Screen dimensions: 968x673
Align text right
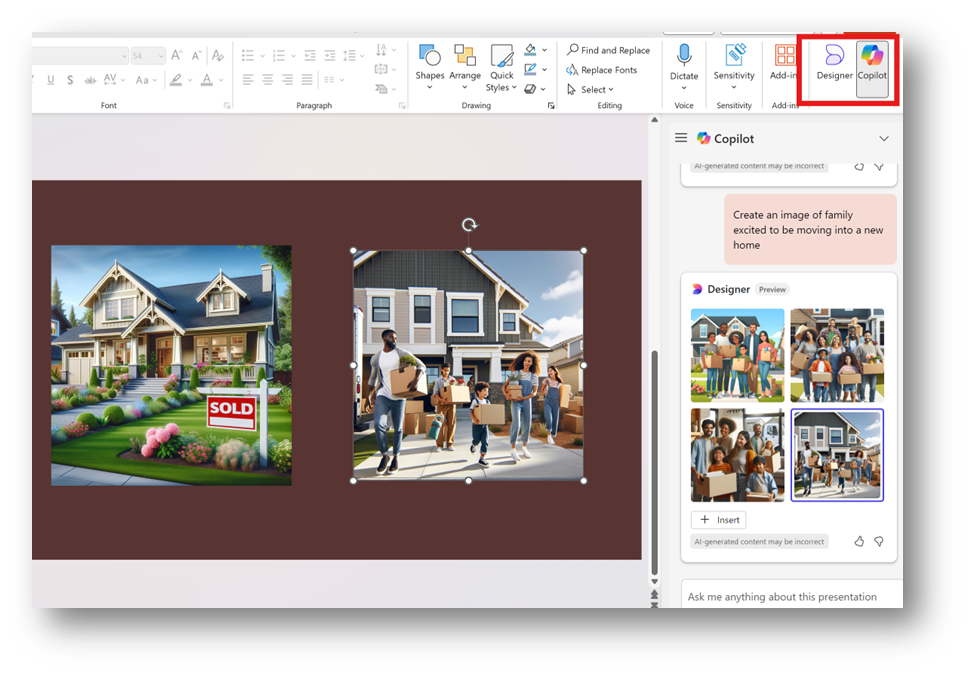[x=288, y=79]
